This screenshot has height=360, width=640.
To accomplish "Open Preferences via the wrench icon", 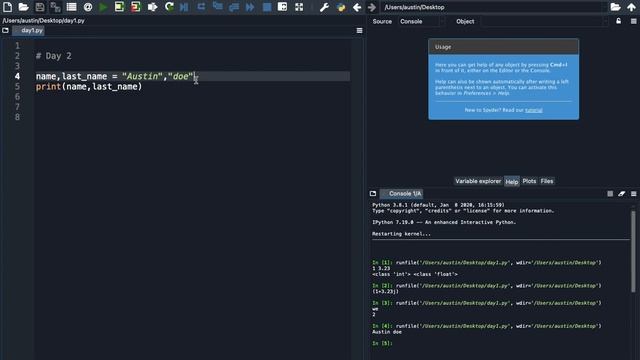I will [x=324, y=7].
